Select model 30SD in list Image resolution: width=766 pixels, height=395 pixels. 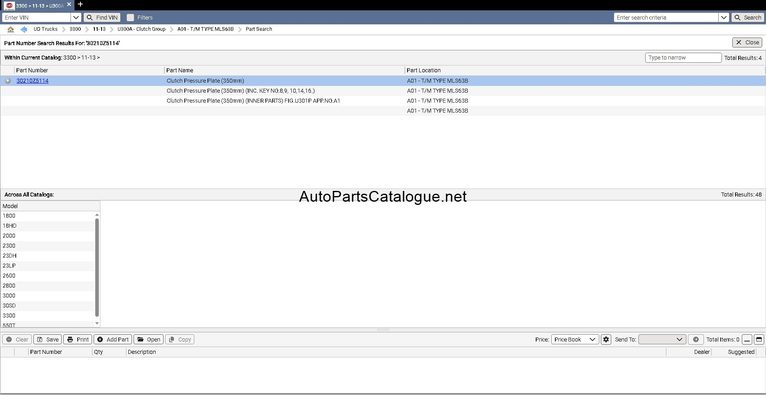47,306
